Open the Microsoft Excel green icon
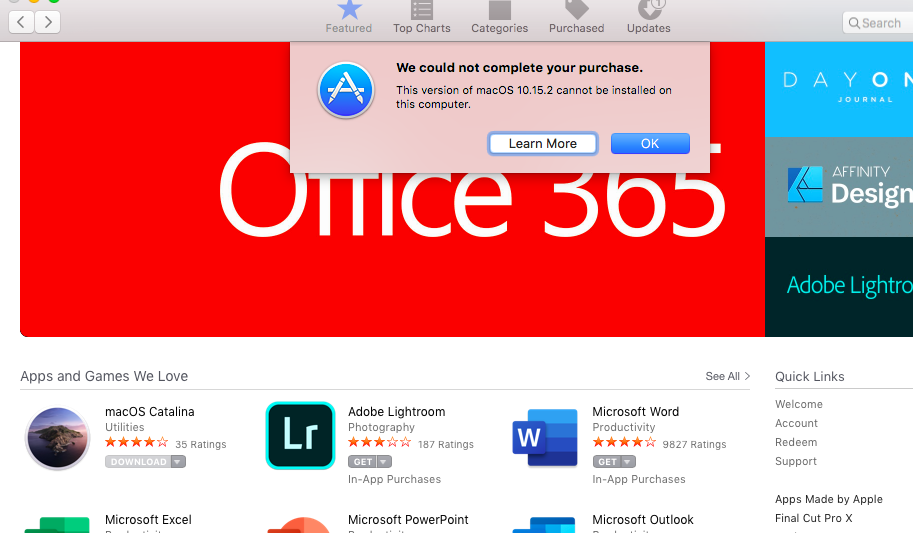This screenshot has width=913, height=533. tap(57, 525)
